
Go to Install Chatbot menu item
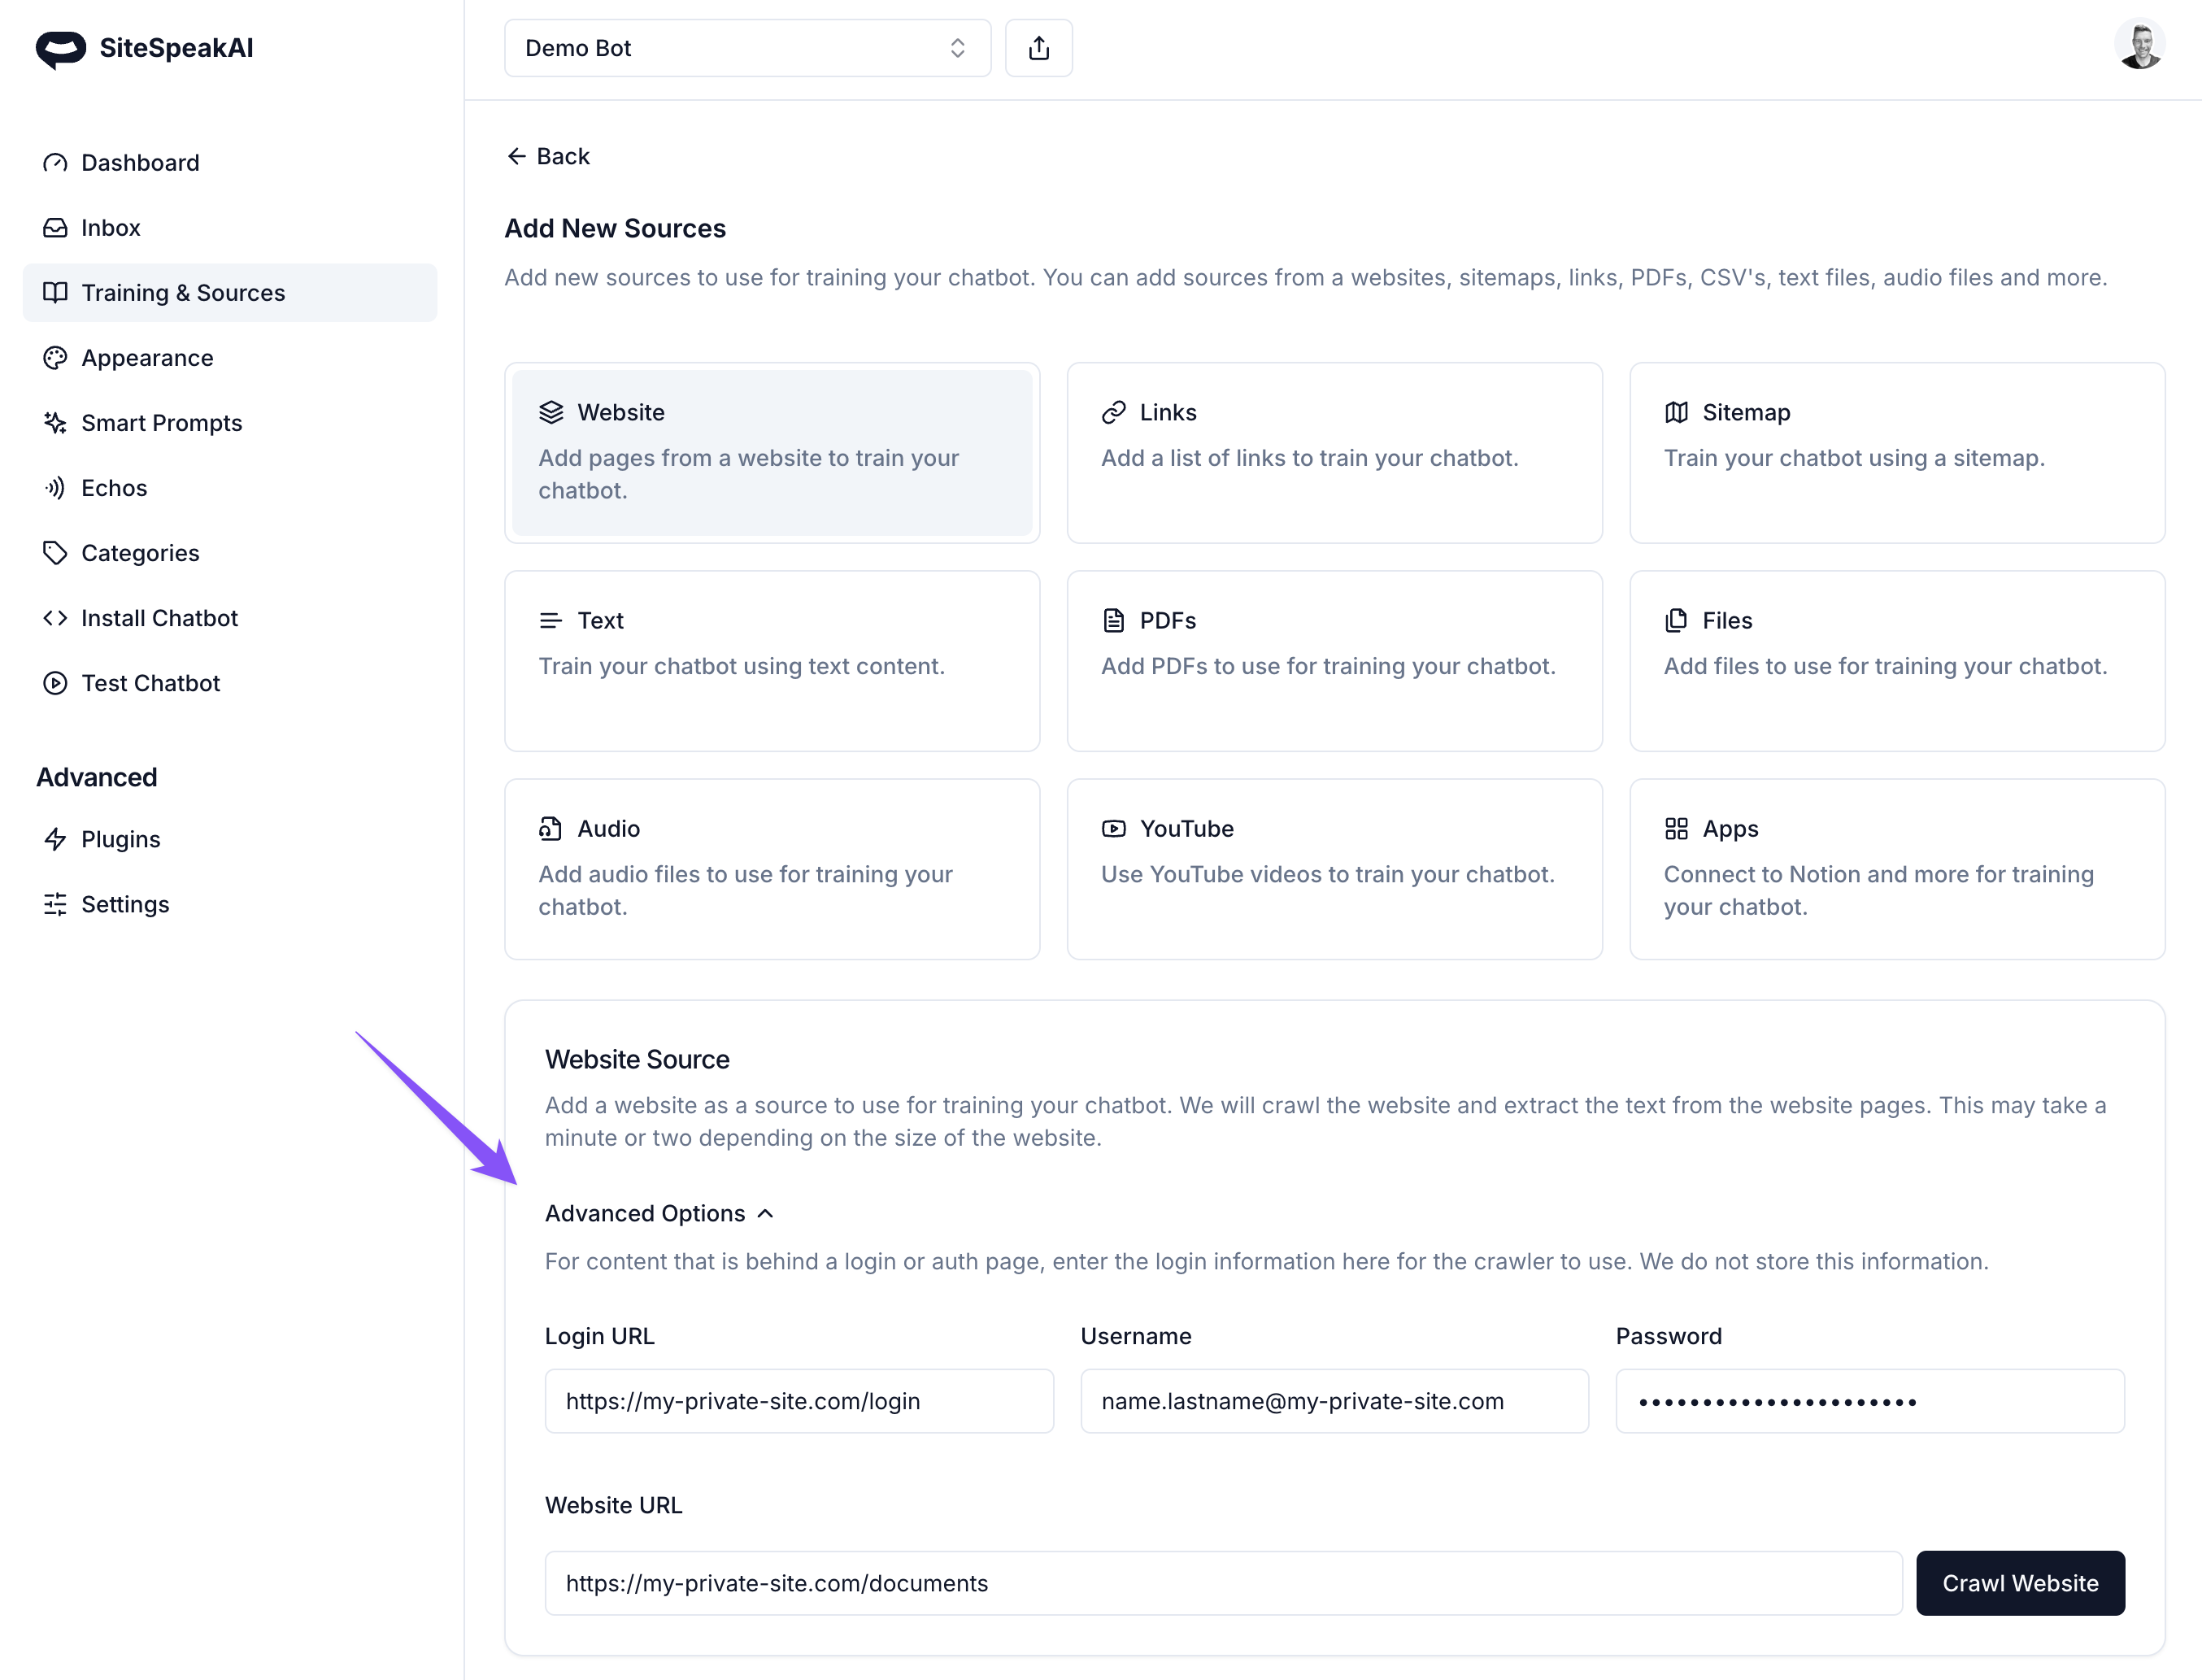tap(159, 618)
